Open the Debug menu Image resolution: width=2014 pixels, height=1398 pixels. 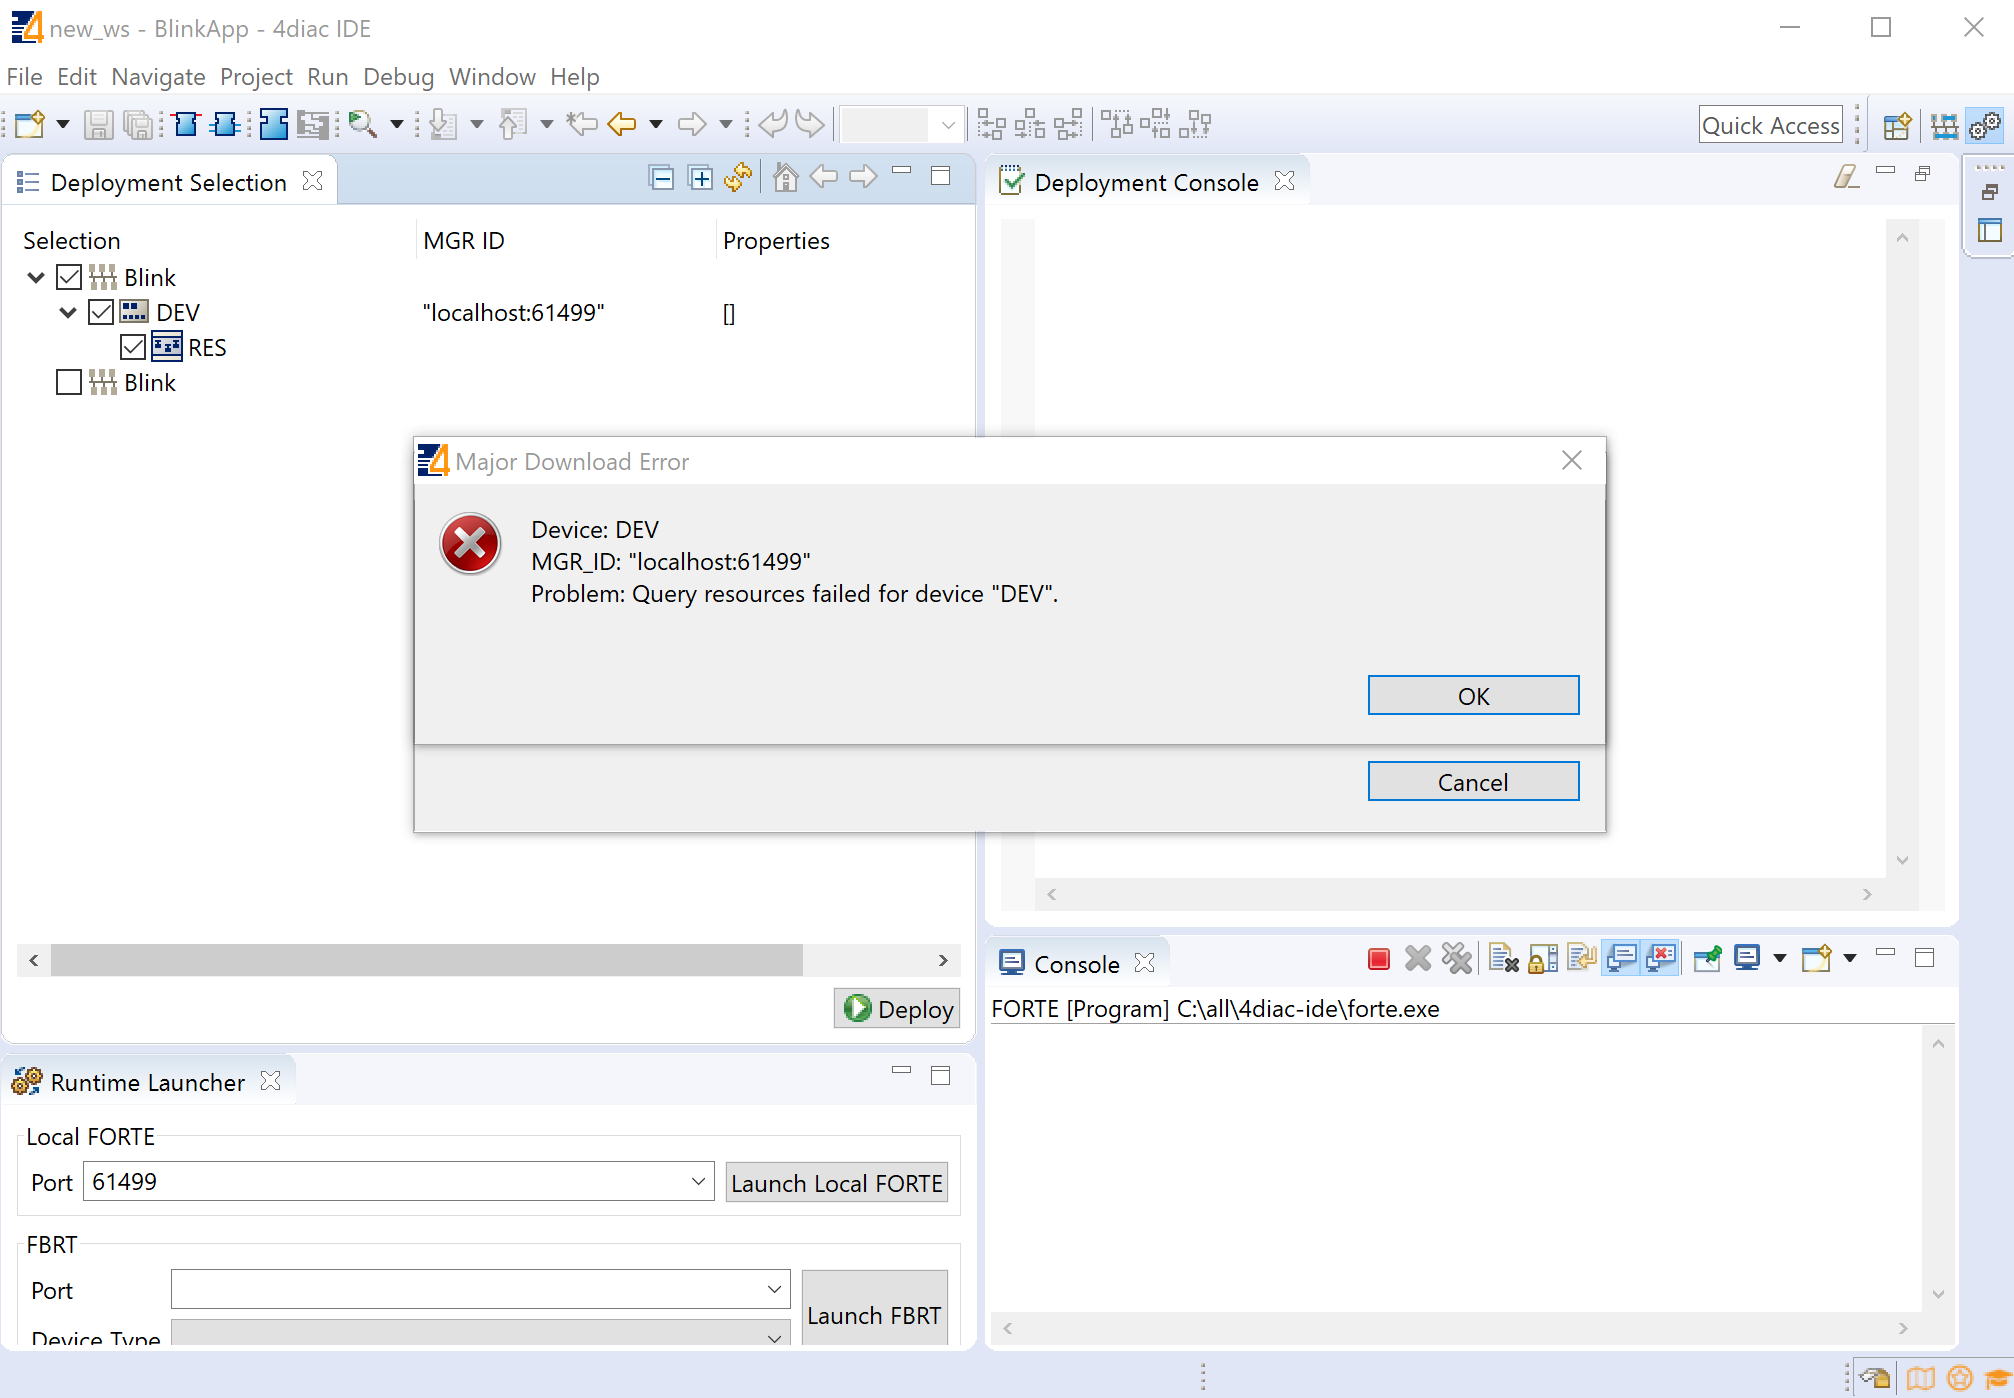coord(398,77)
